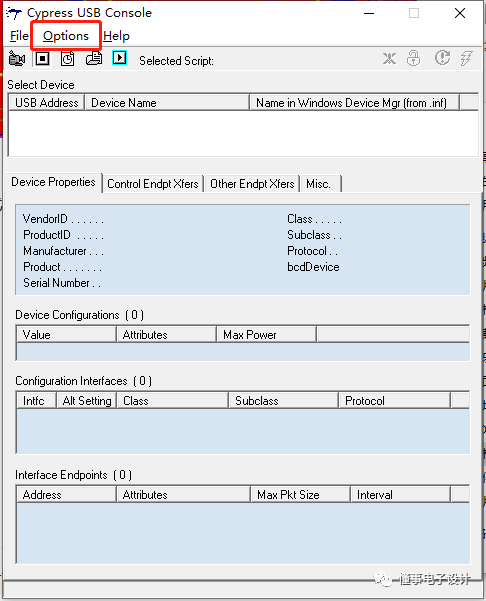This screenshot has width=486, height=601.
Task: Click the Interval column header
Action: tap(400, 494)
